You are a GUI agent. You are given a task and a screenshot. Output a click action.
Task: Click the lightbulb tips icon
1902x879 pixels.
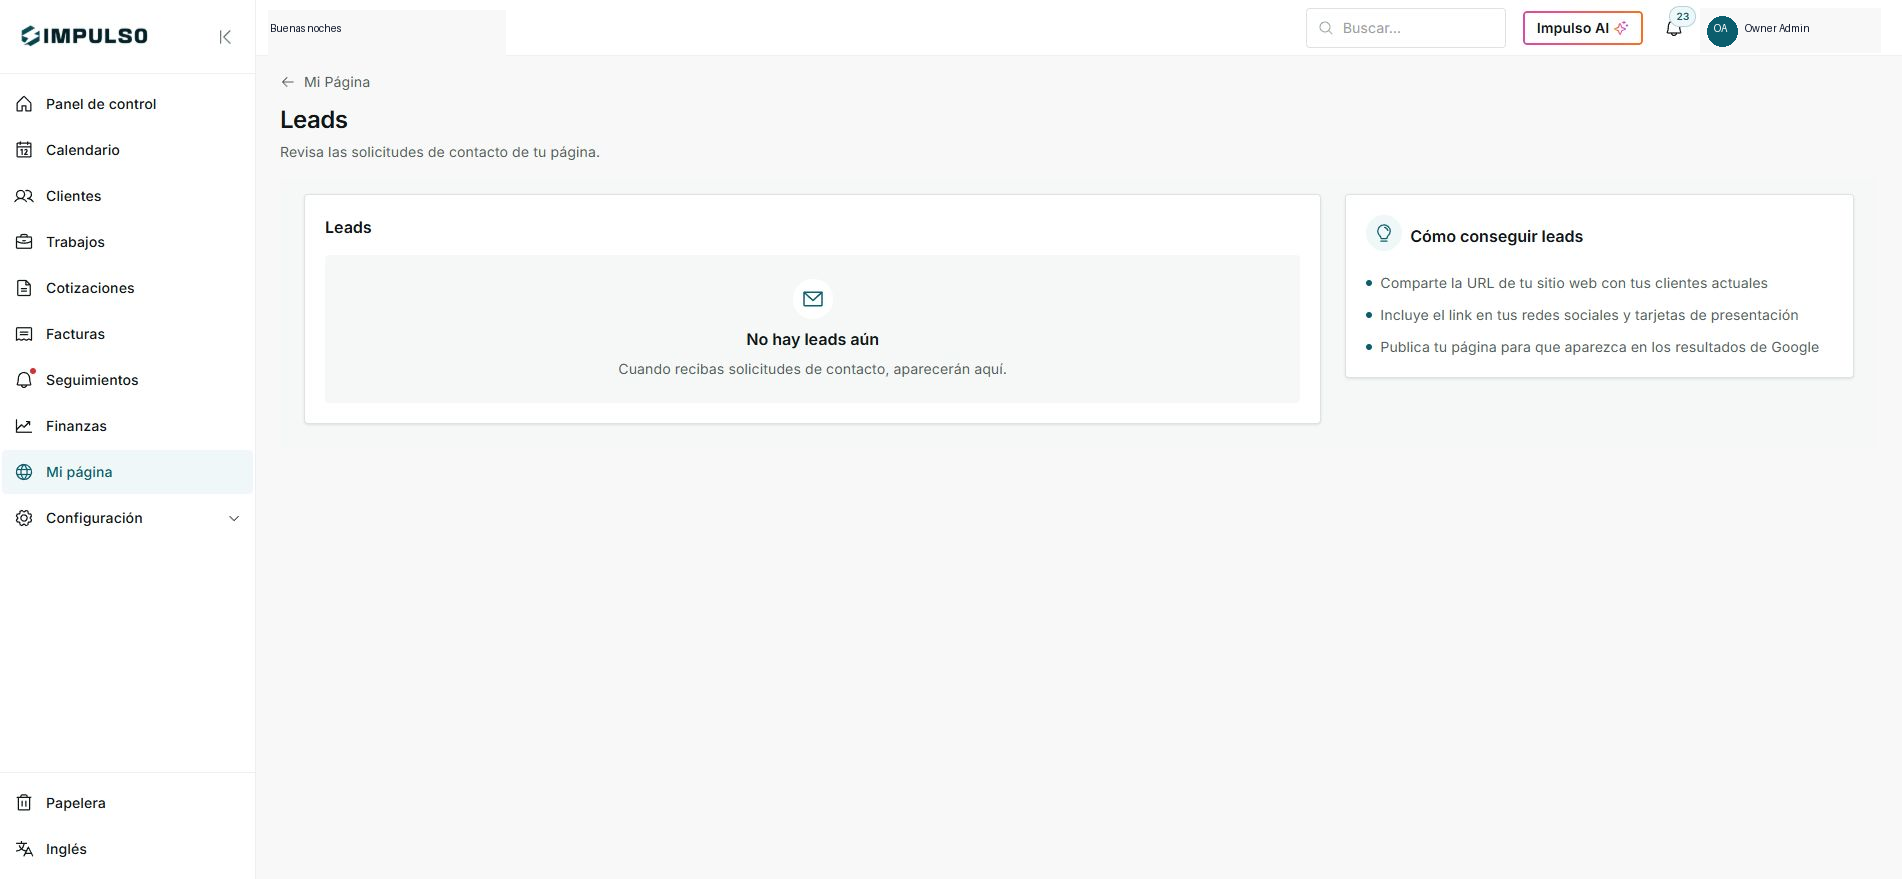click(1384, 233)
